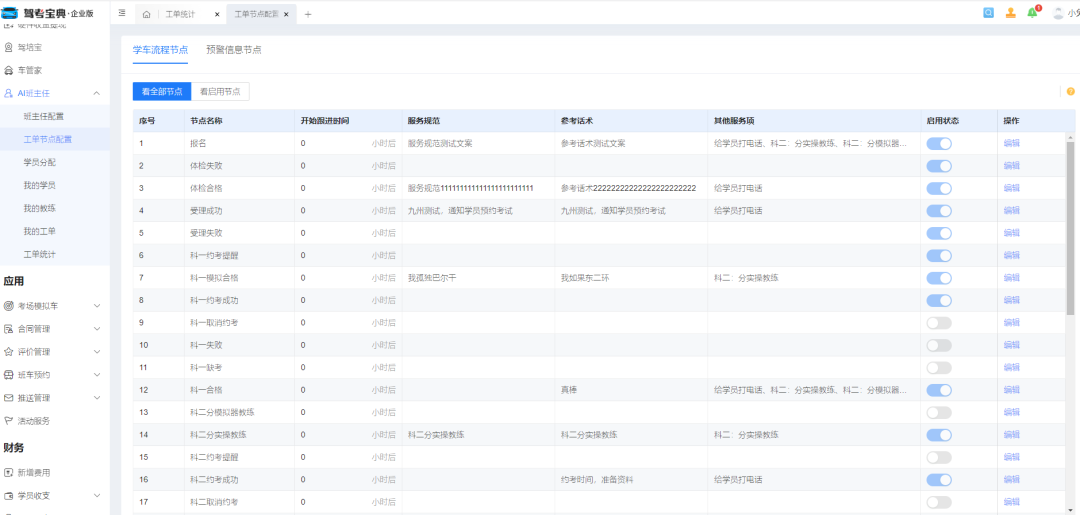
Task: Switch to 预警信息节点 tab
Action: [233, 50]
